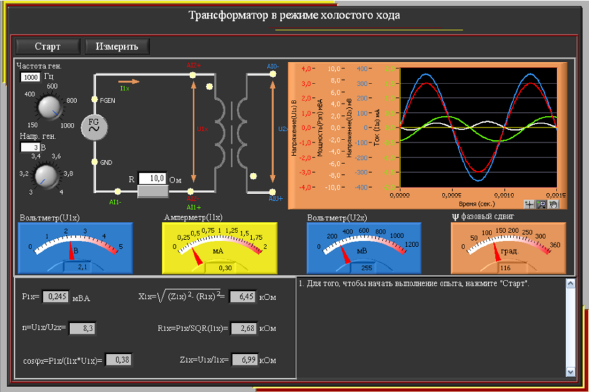Viewport: 589px width, 392px height.
Task: Click the 800 mark on frequency knob
Action: (x=71, y=101)
